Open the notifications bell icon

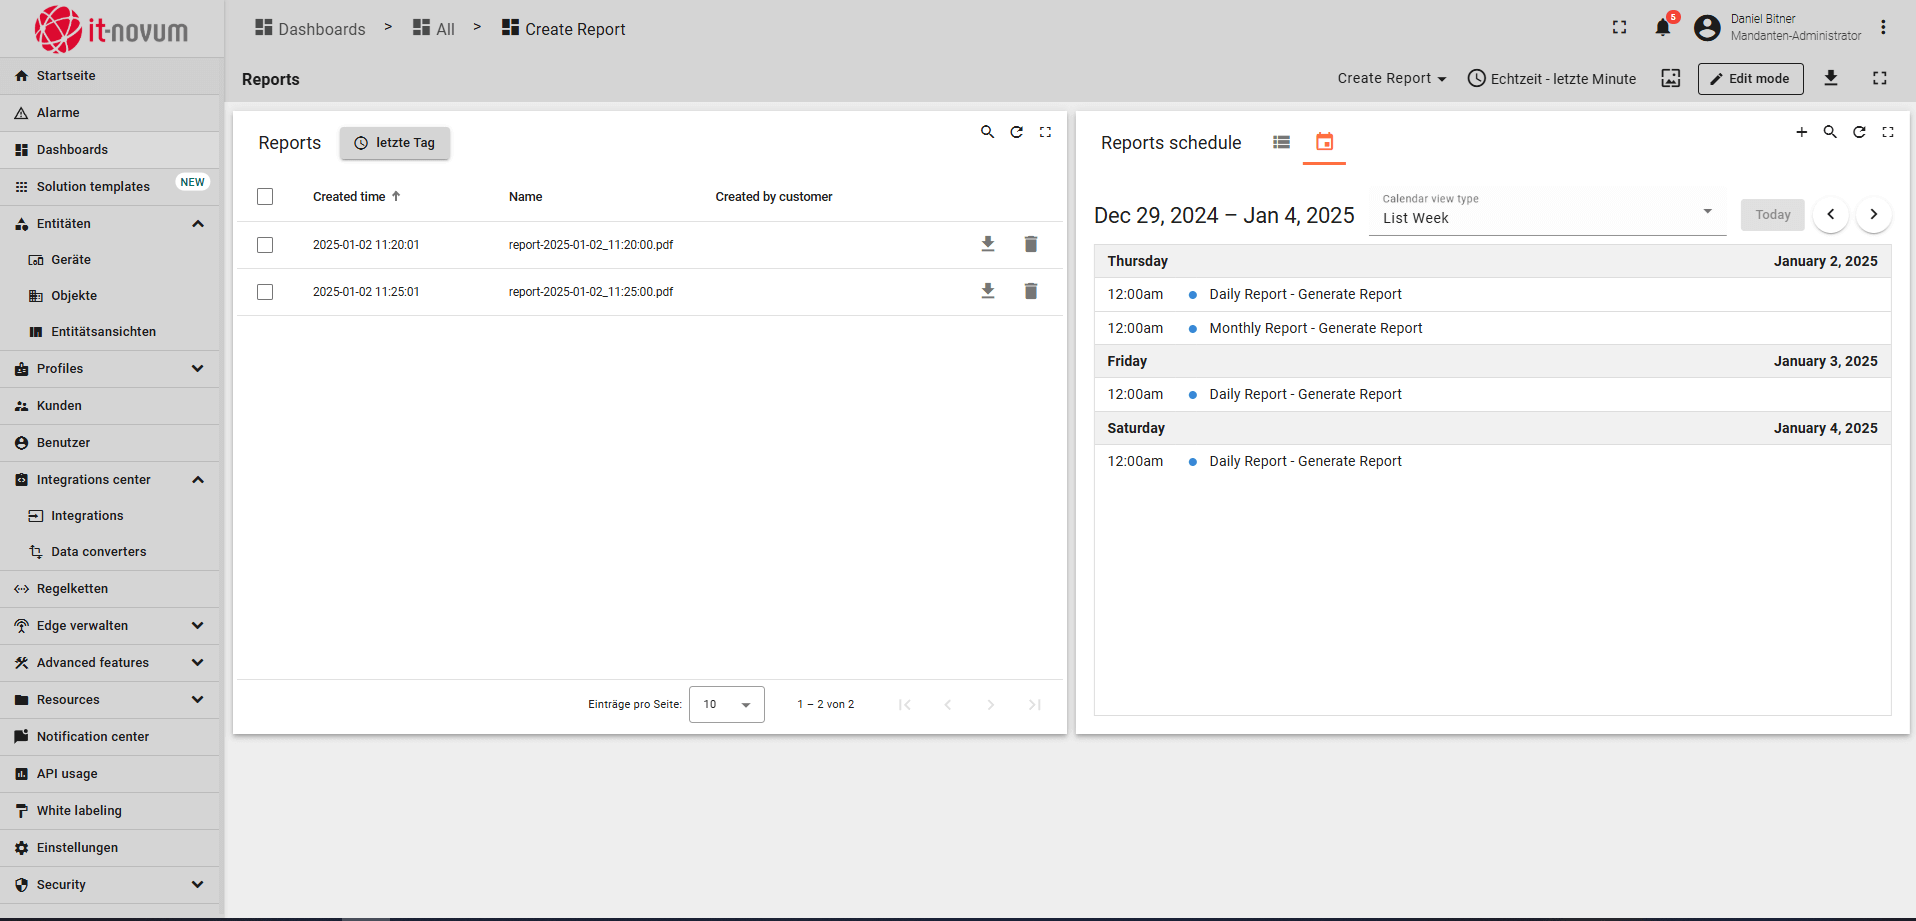tap(1662, 28)
